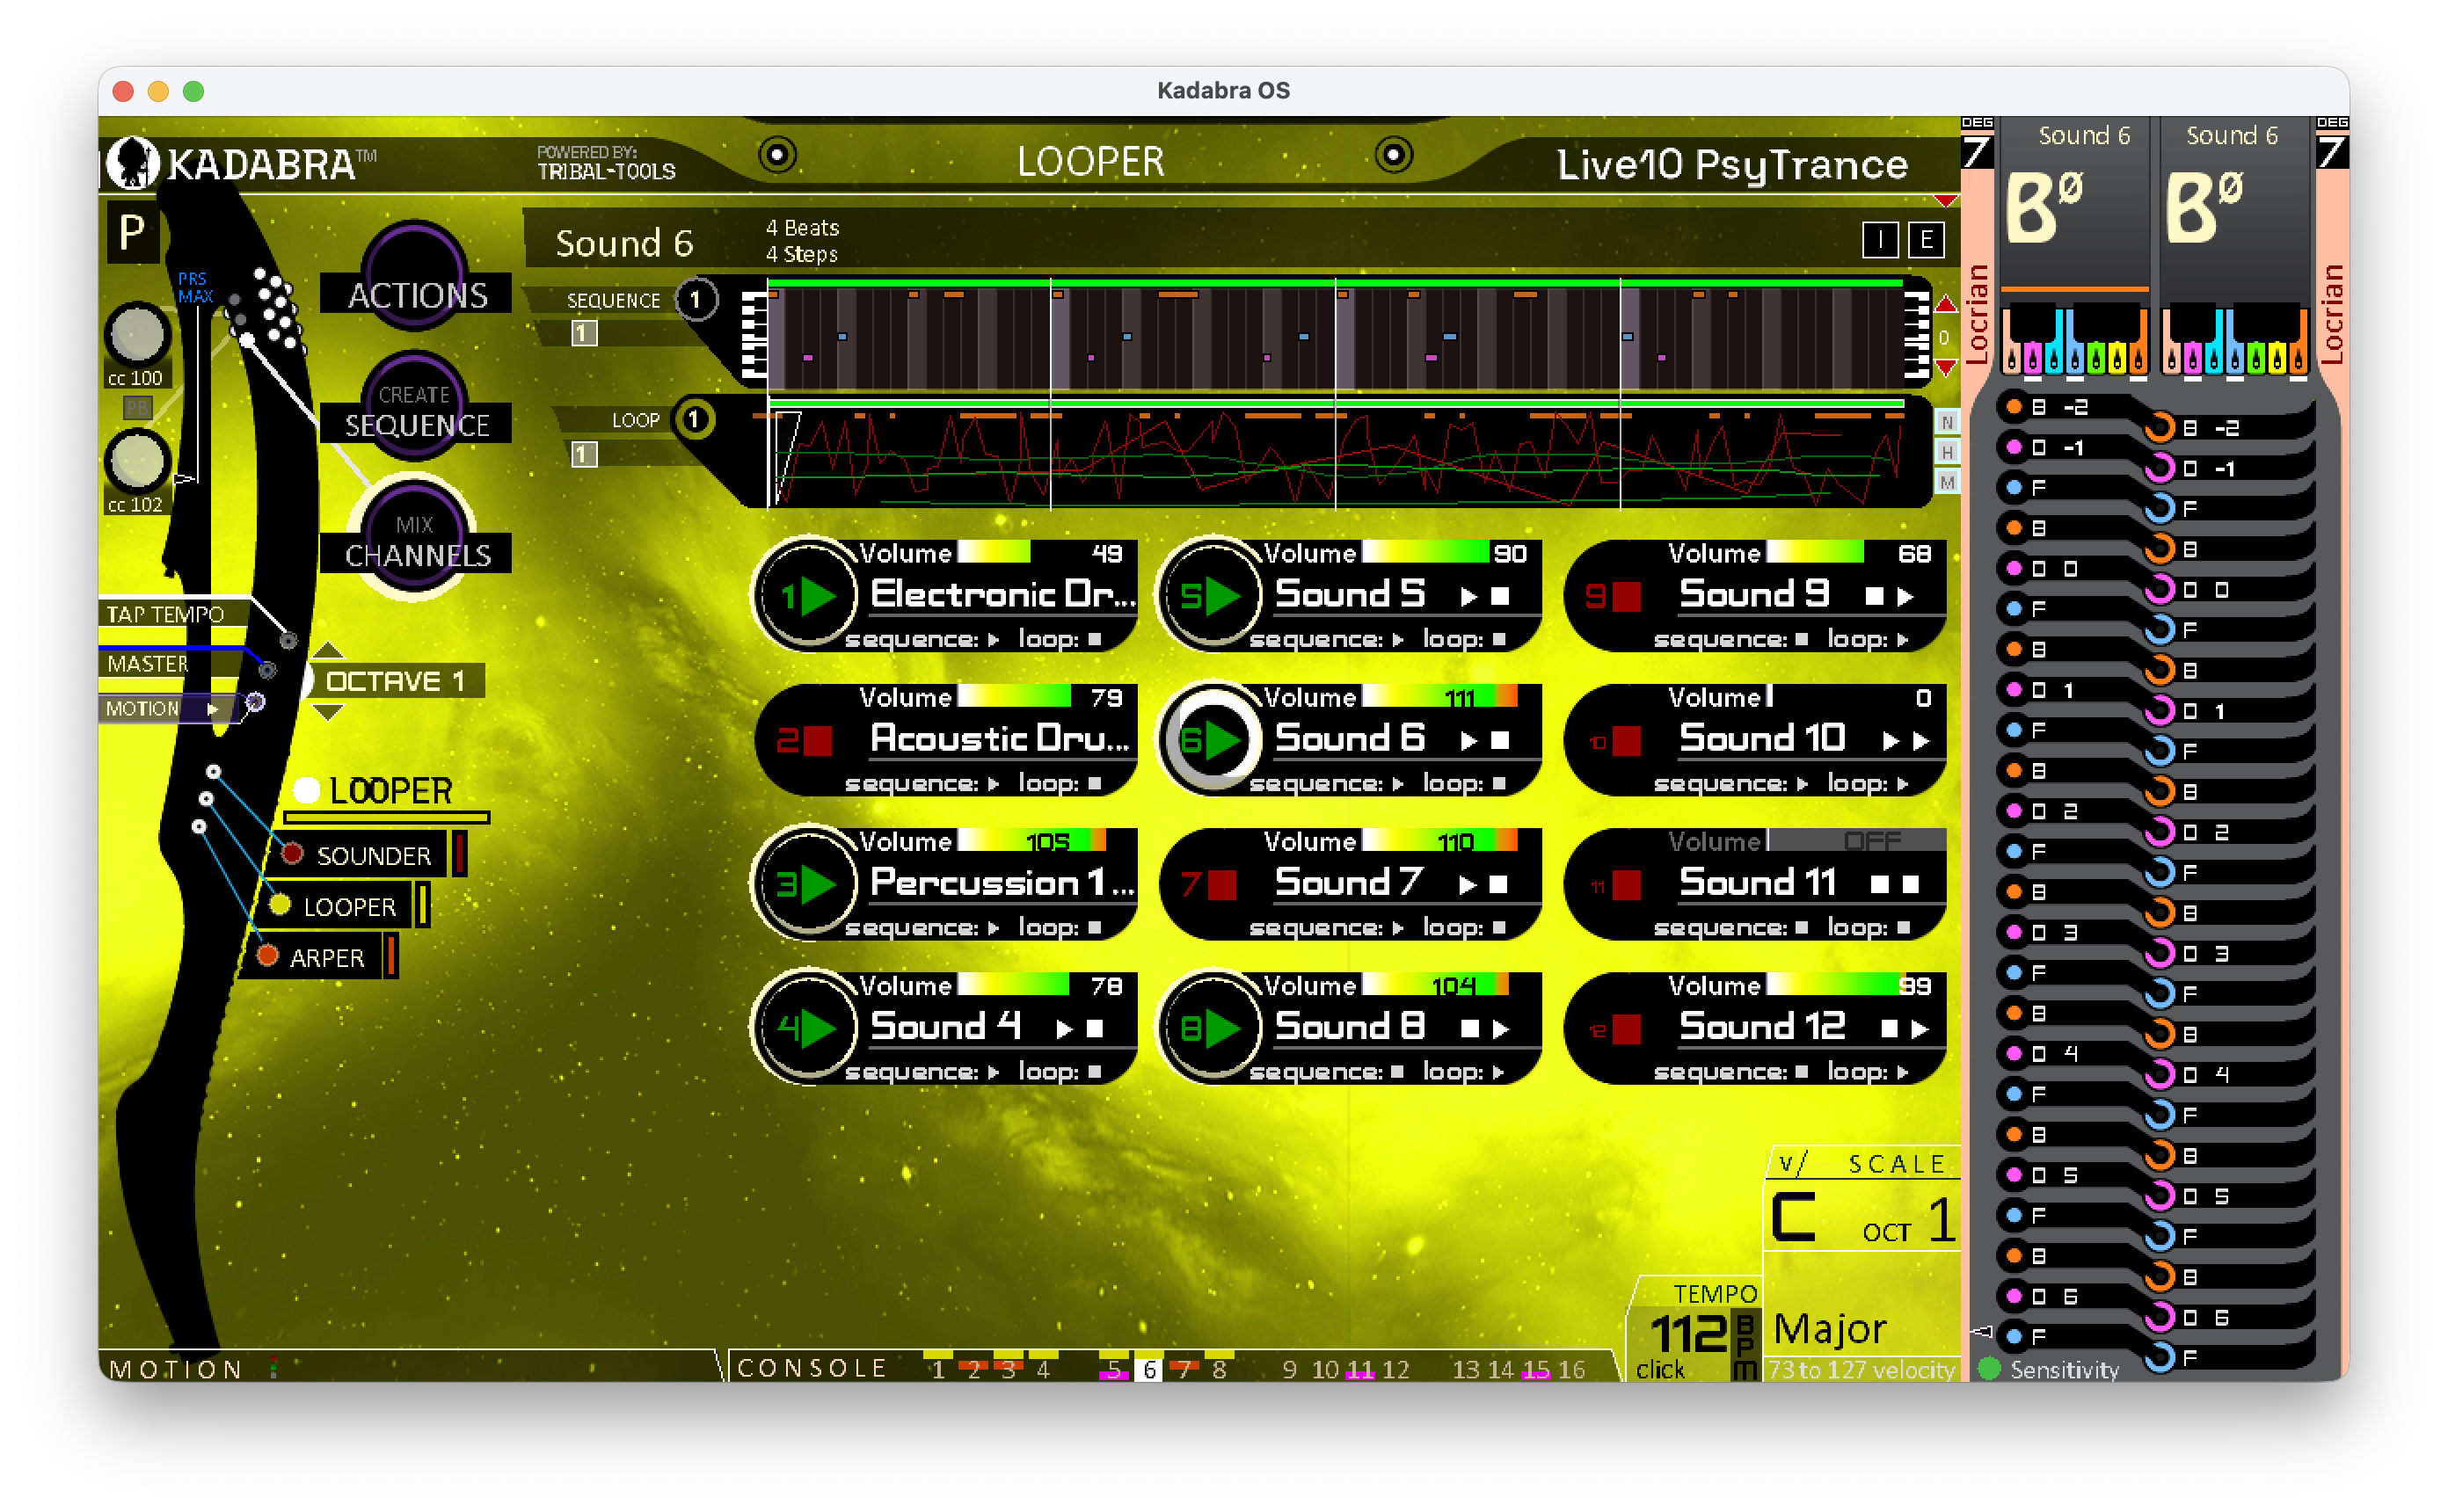2448x1512 pixels.
Task: Open MIX CHANNELS mode
Action: (x=415, y=537)
